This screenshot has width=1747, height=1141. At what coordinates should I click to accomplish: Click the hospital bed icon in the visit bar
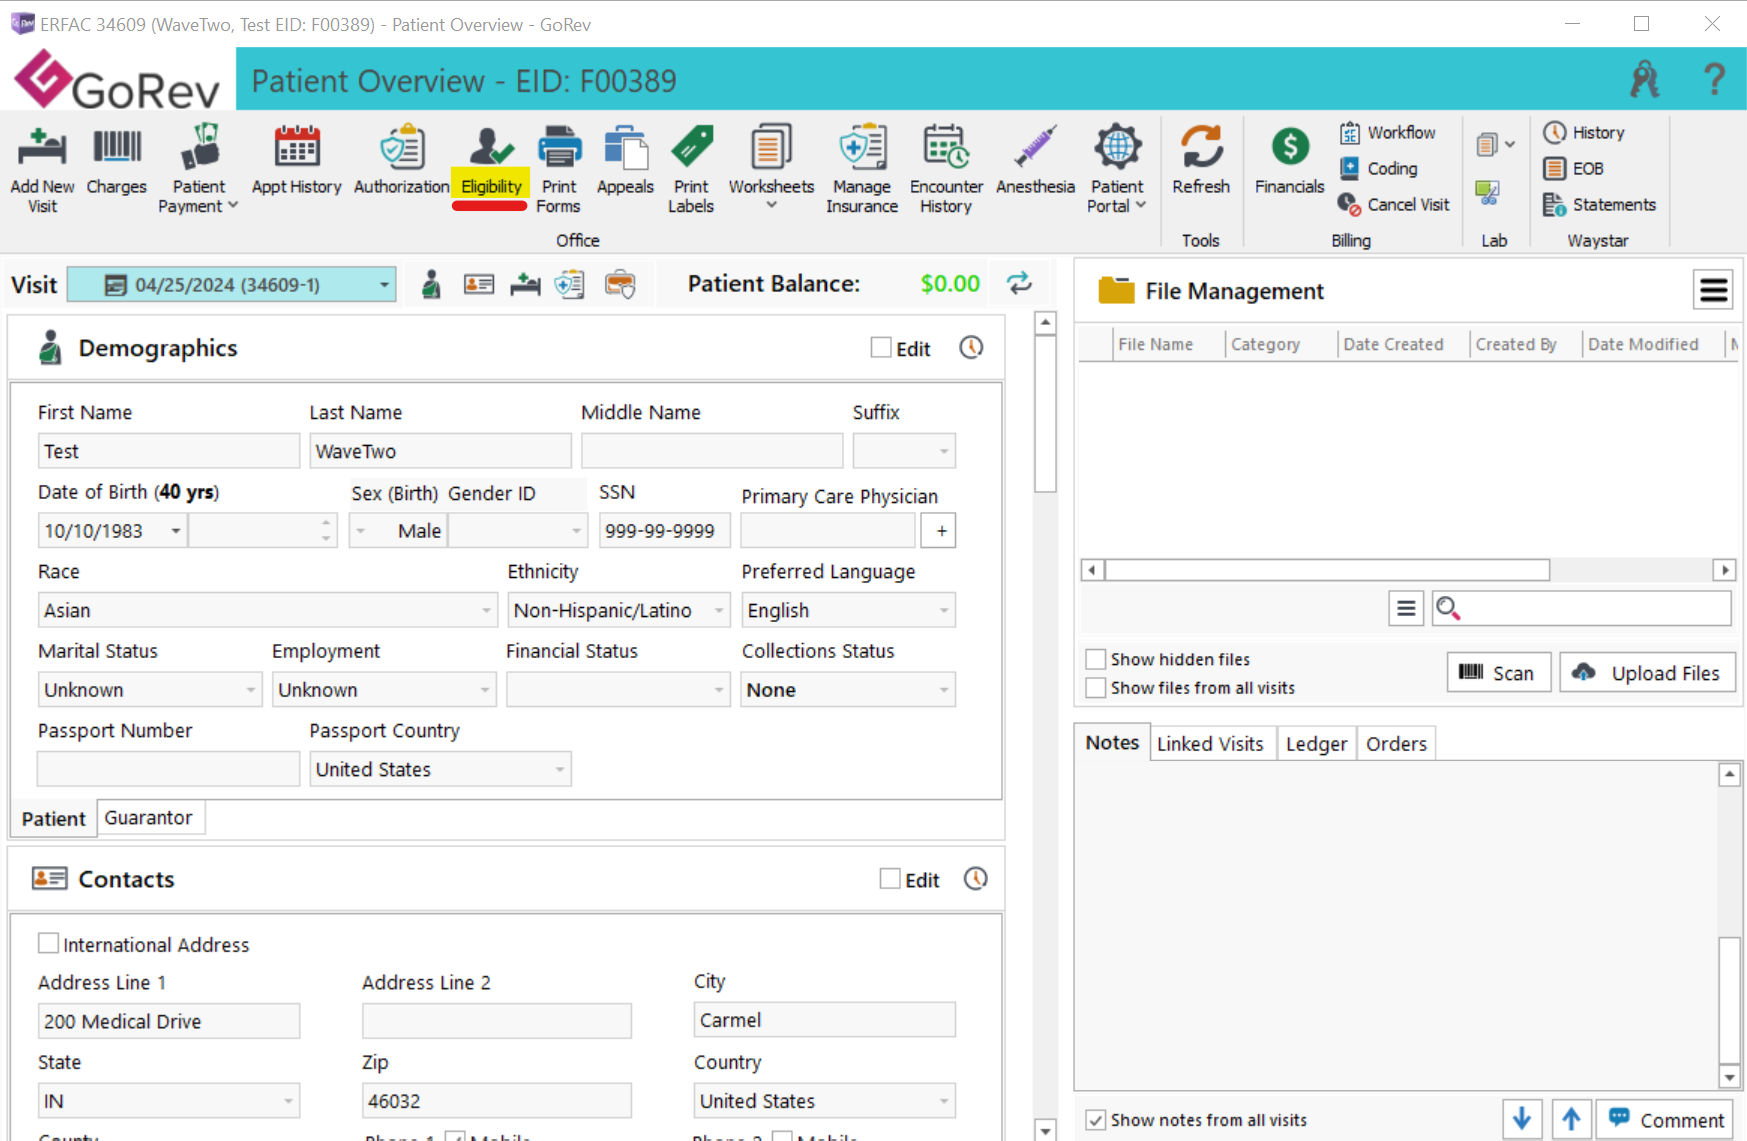[525, 284]
